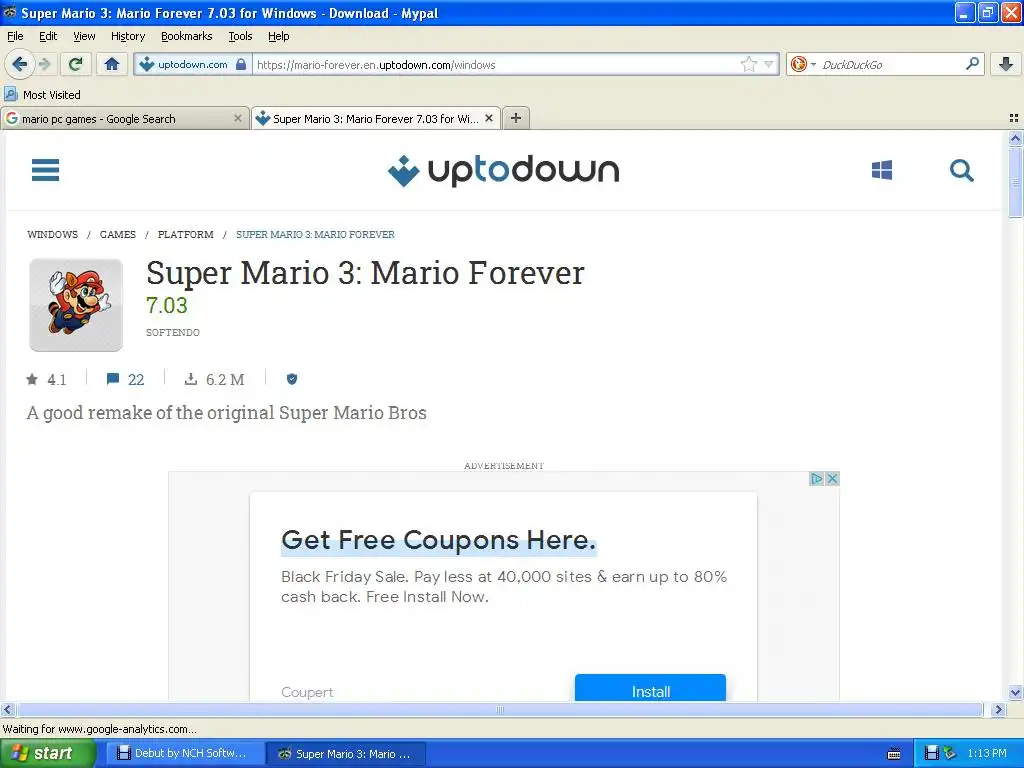Click the address bar URL field
The width and height of the screenshot is (1024, 768).
pos(496,64)
